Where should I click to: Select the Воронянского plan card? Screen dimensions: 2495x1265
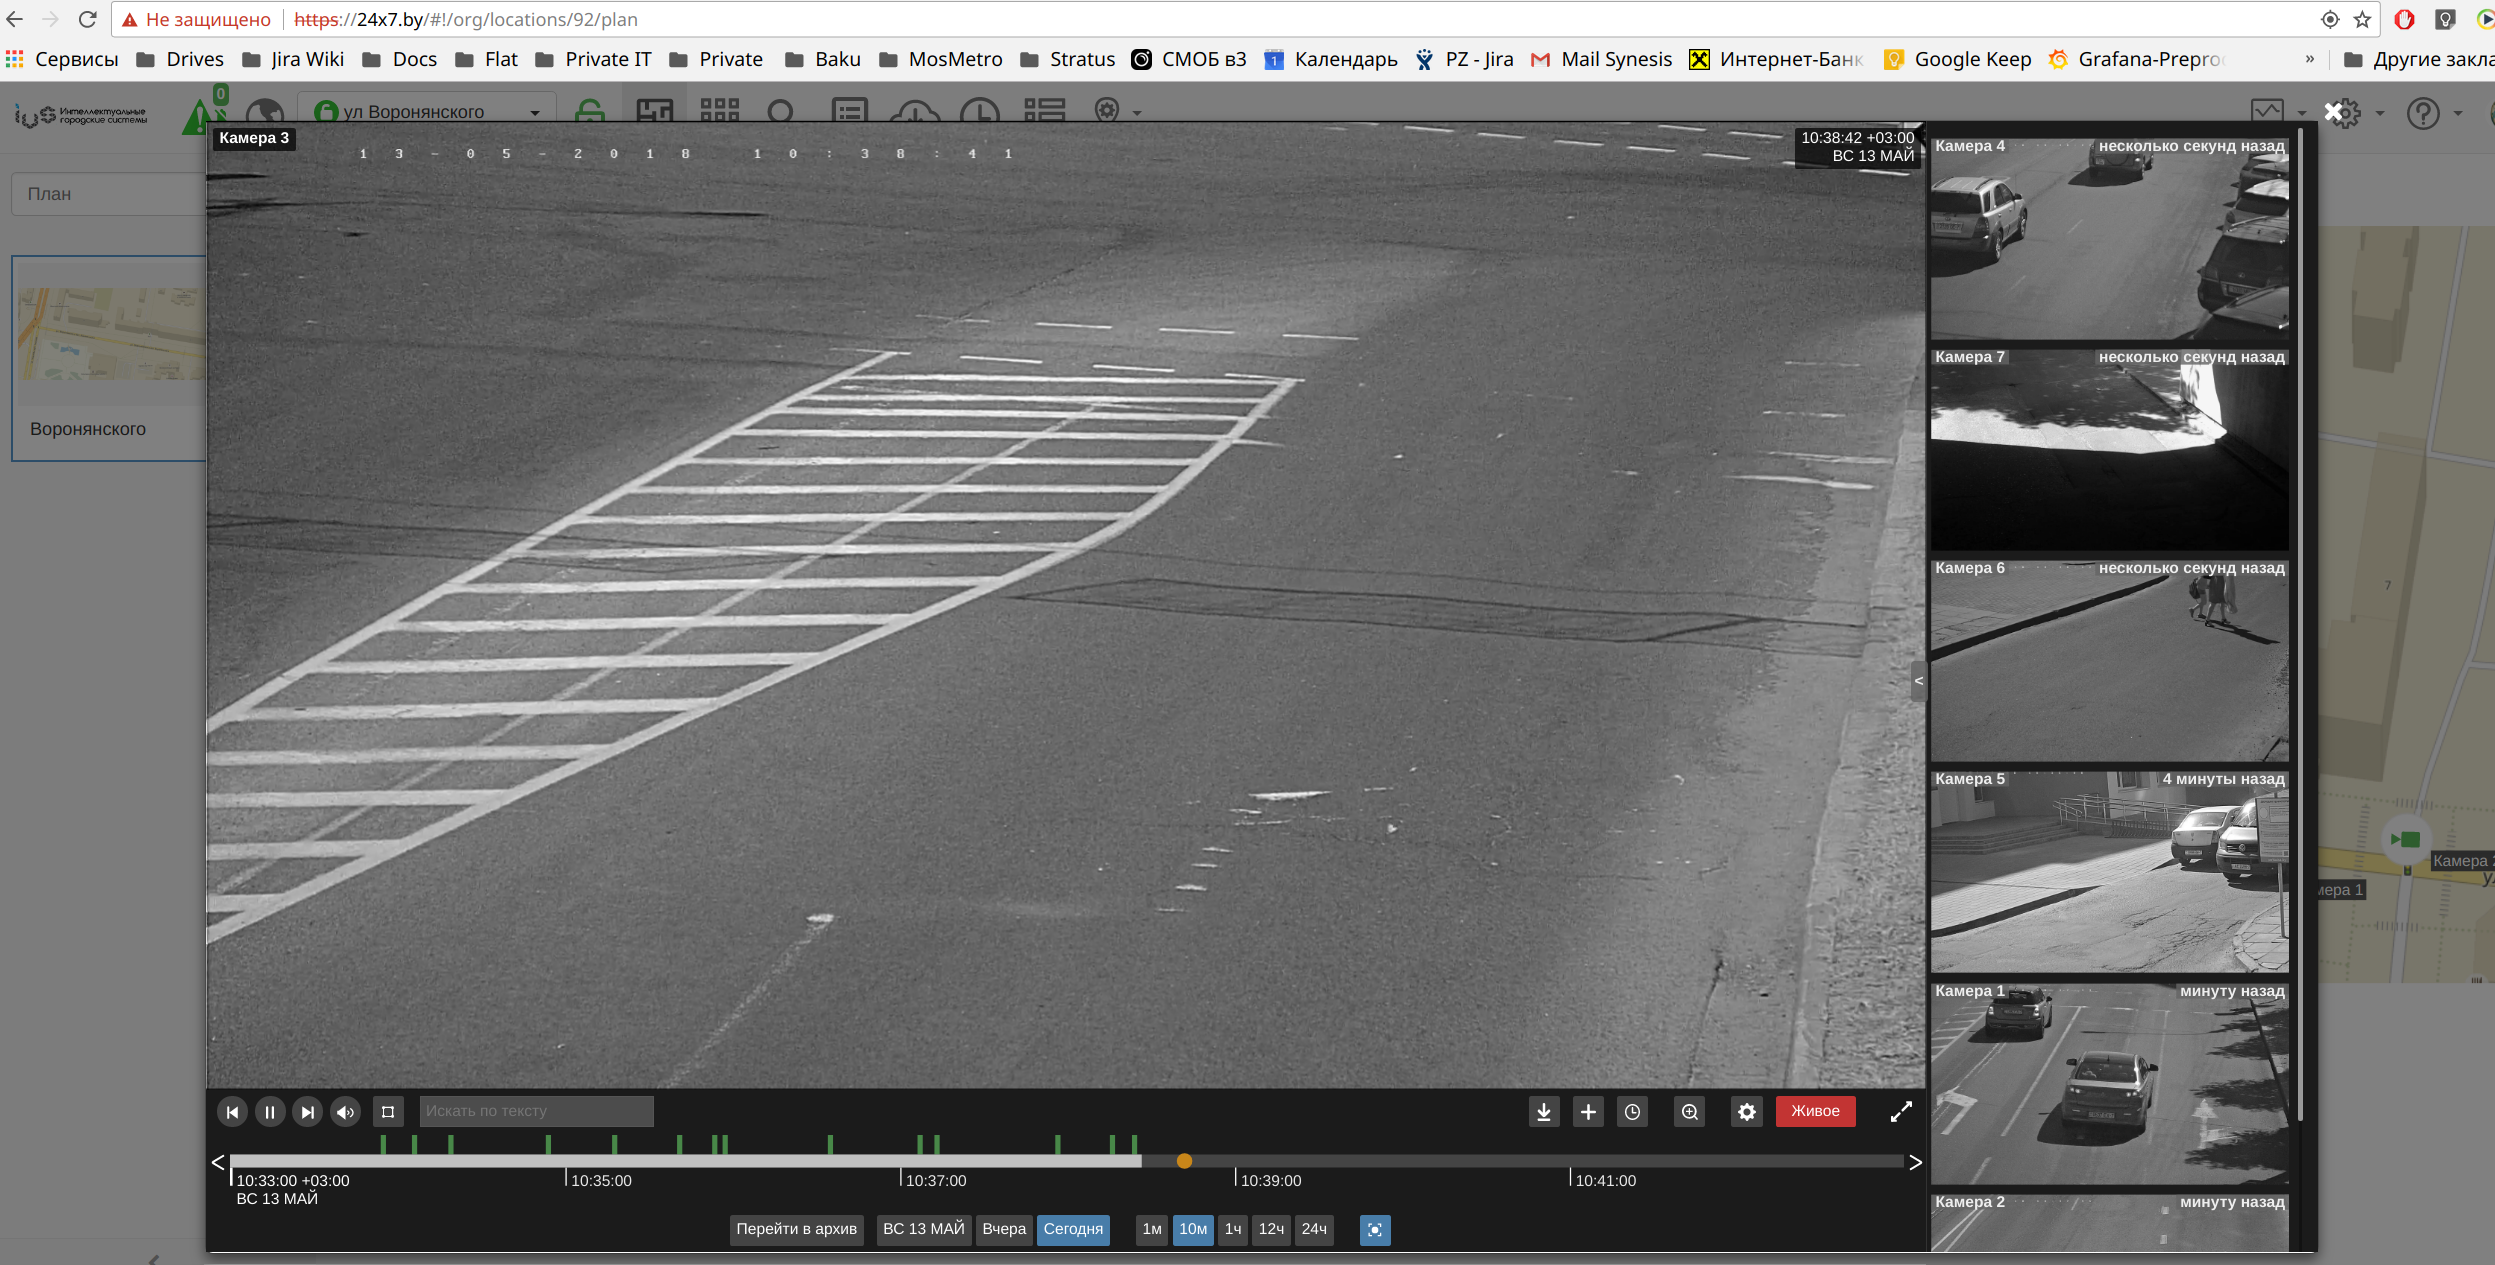[x=108, y=358]
